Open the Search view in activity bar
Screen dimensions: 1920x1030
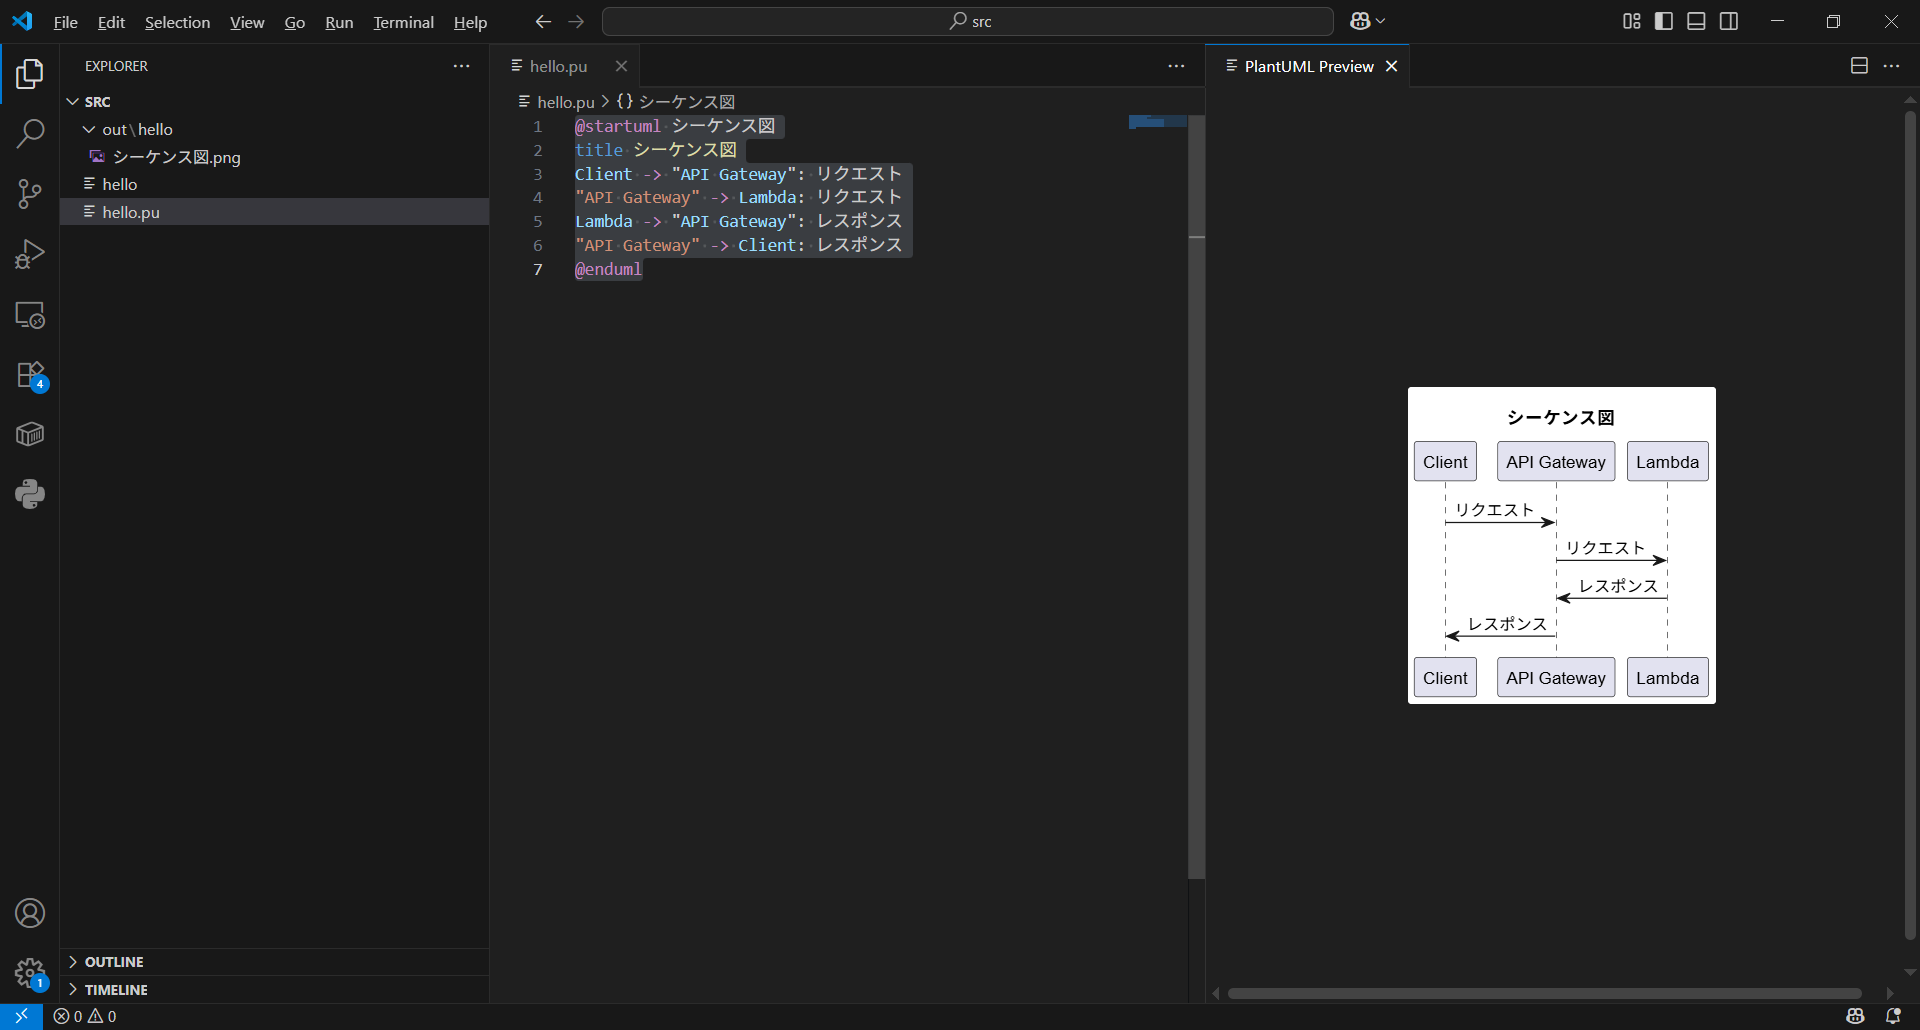[x=30, y=134]
